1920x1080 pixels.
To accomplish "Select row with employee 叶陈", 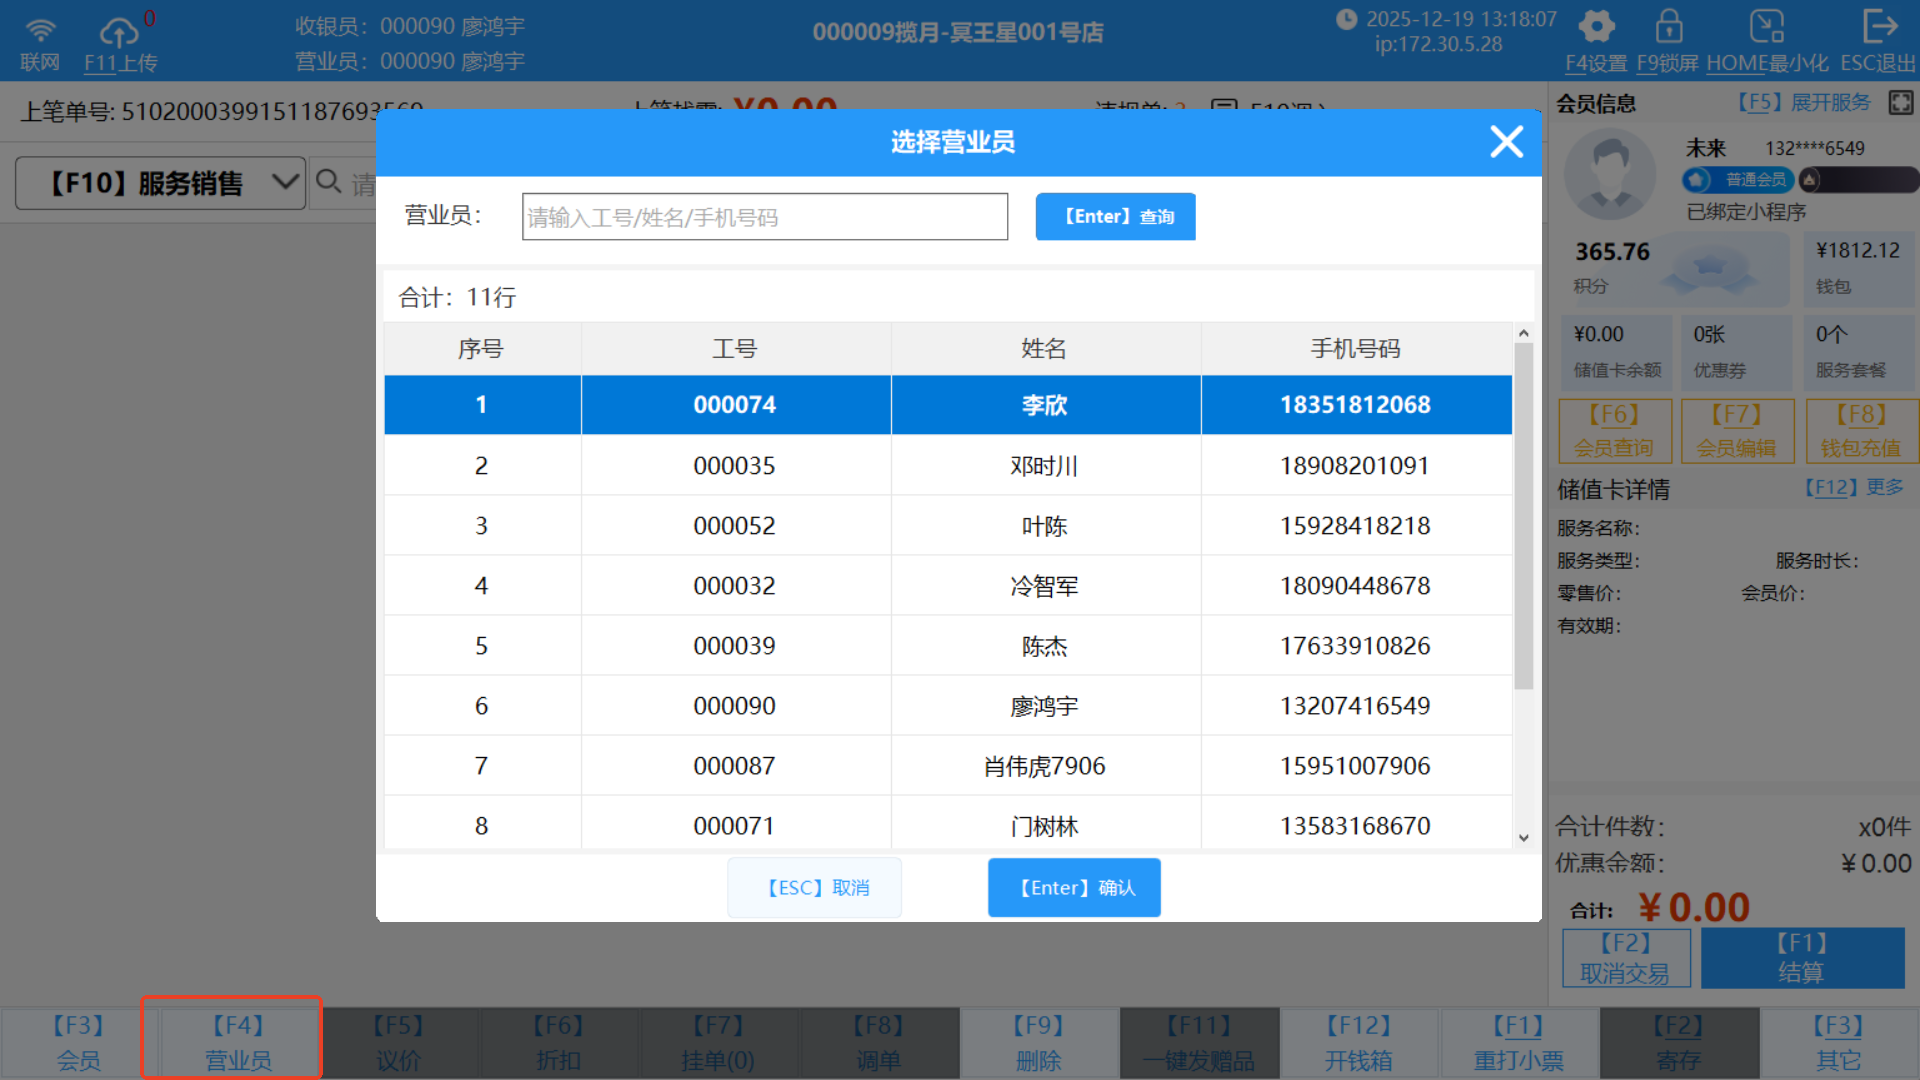I will click(x=948, y=526).
